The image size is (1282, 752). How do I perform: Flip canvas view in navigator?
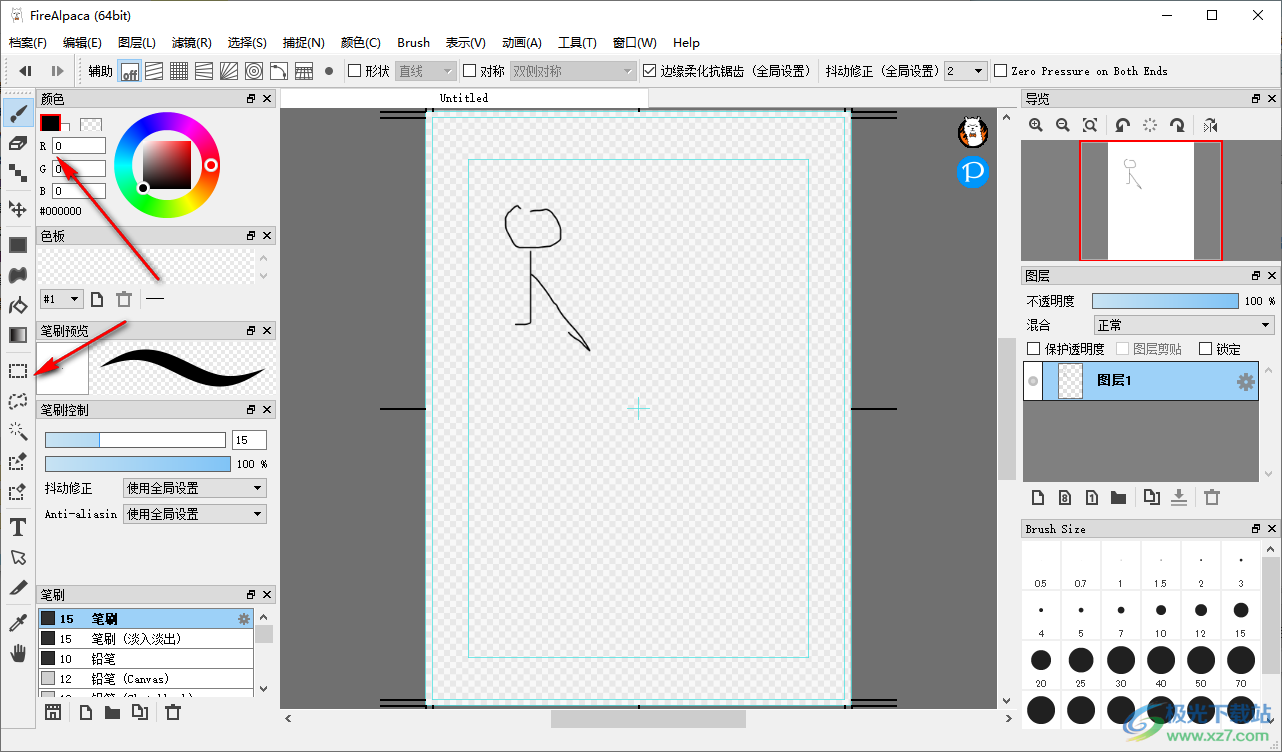click(x=1211, y=125)
